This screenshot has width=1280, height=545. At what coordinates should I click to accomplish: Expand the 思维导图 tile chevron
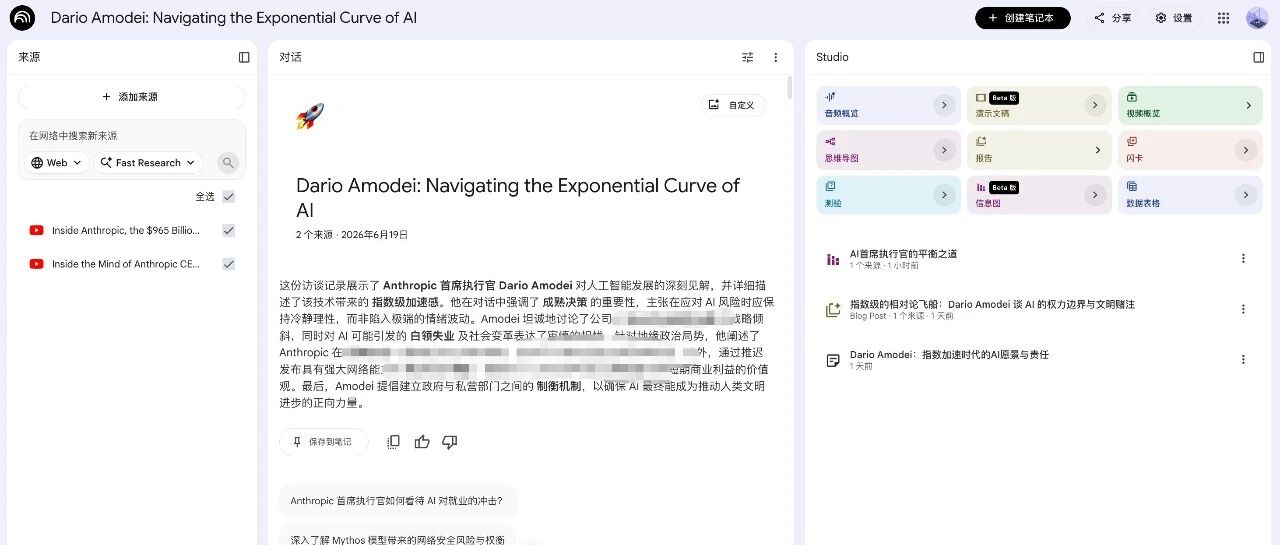tap(944, 150)
